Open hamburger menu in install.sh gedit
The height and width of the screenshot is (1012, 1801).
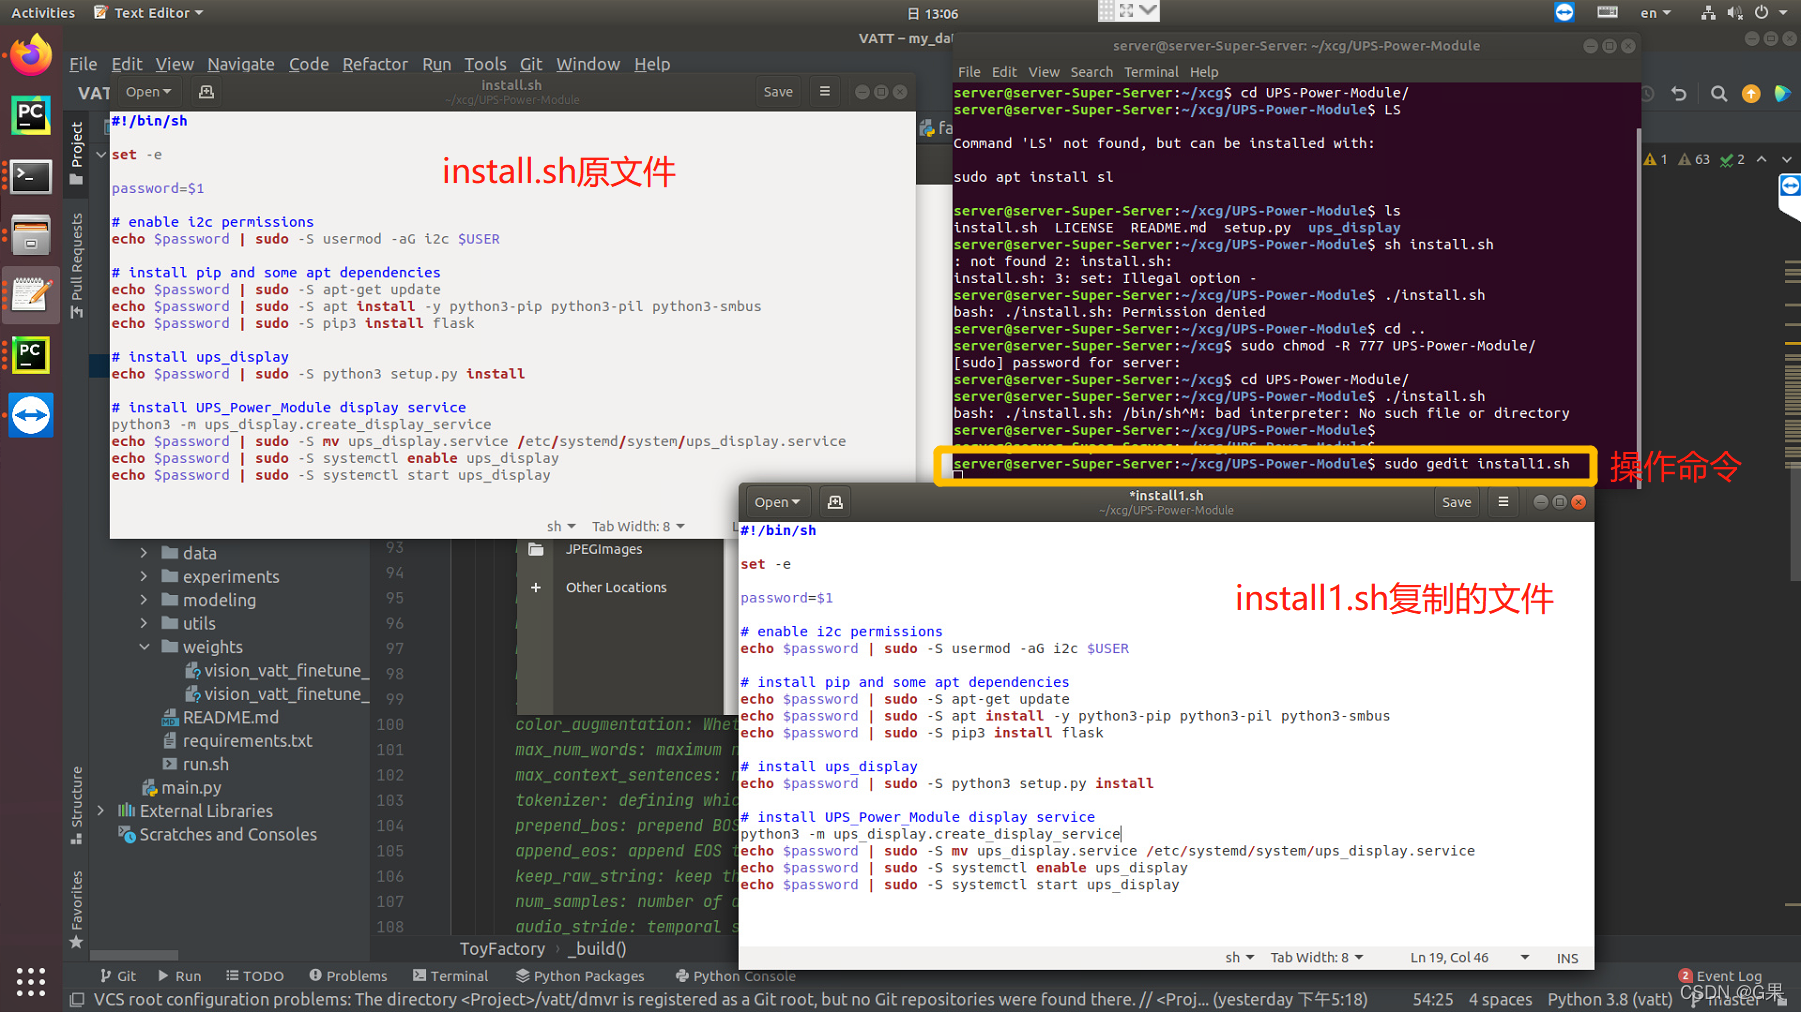[x=825, y=91]
